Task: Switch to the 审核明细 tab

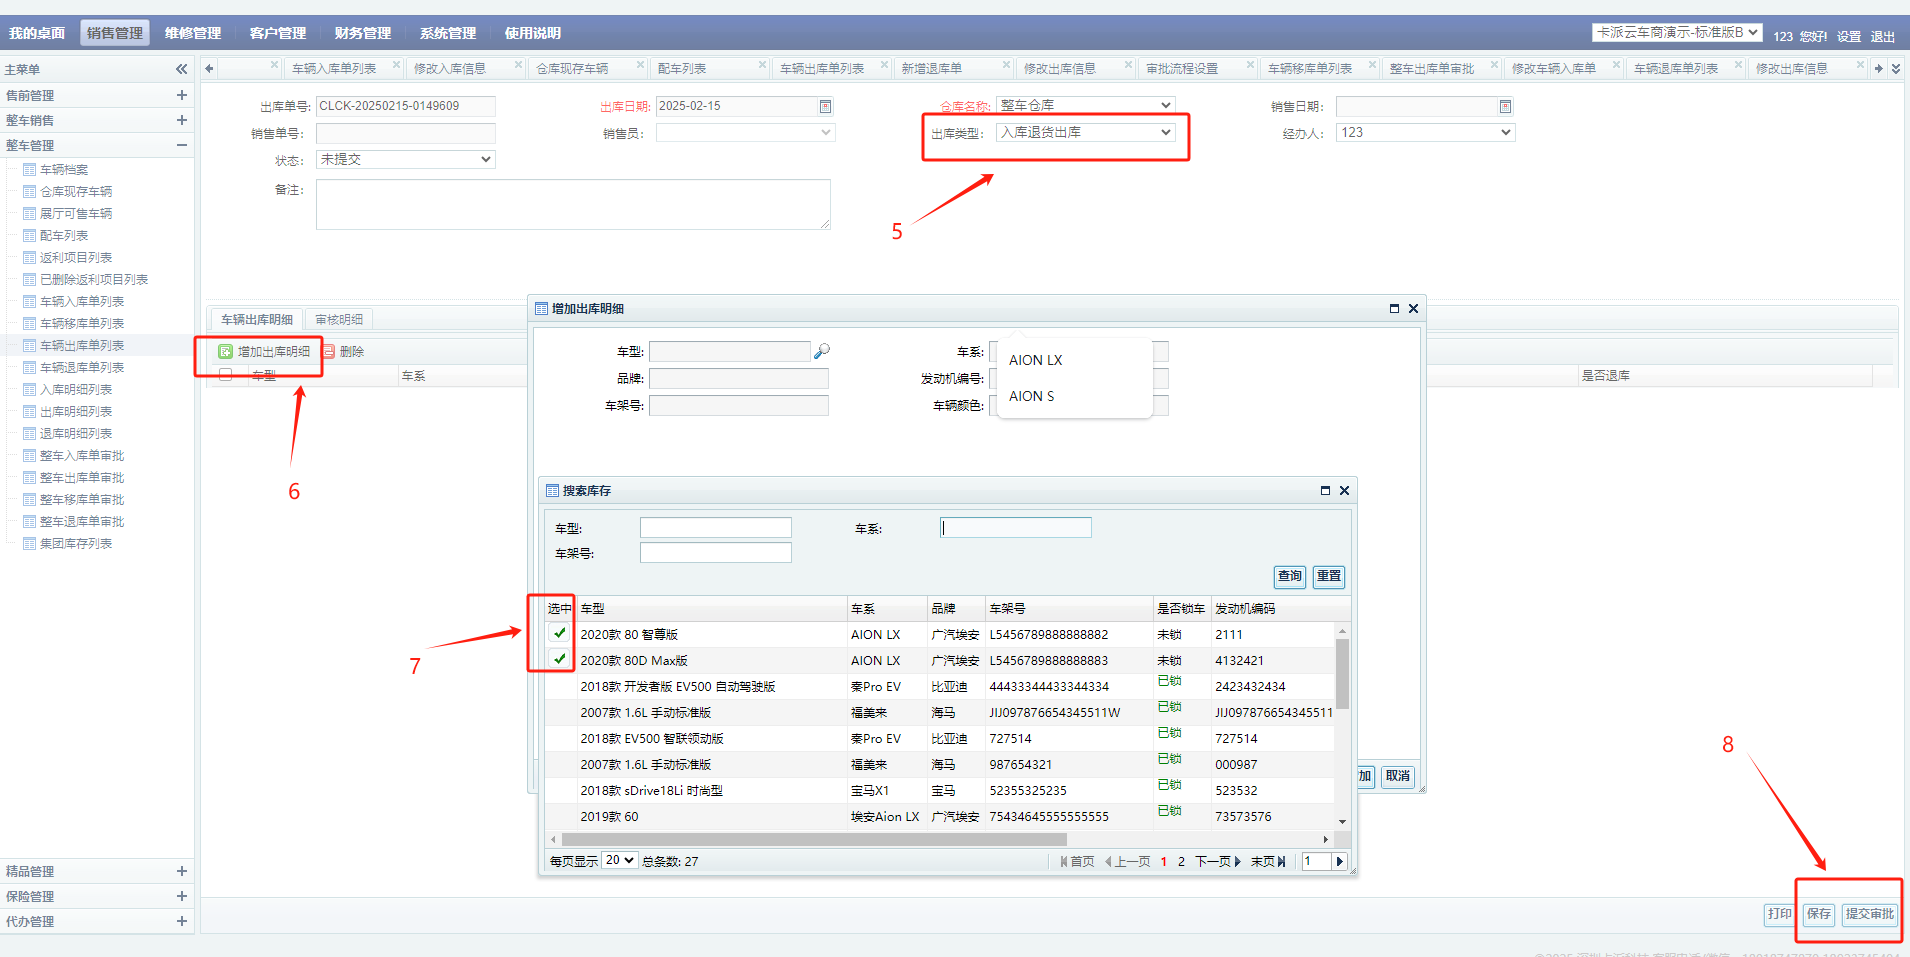Action: click(x=339, y=320)
